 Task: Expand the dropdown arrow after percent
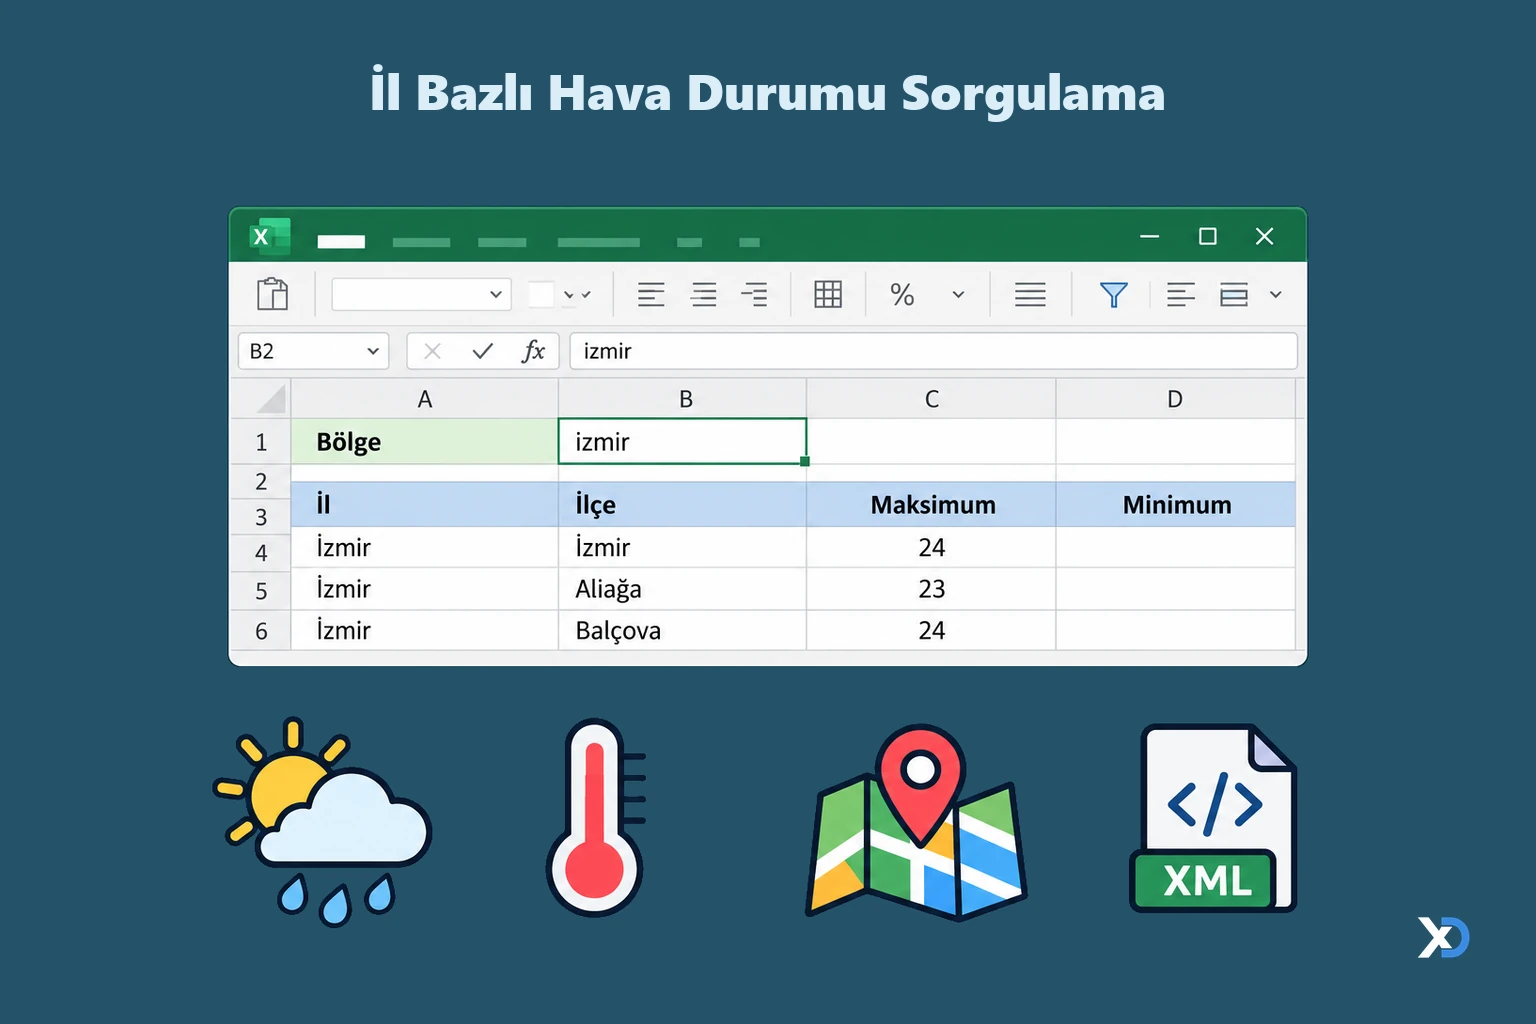pos(958,294)
